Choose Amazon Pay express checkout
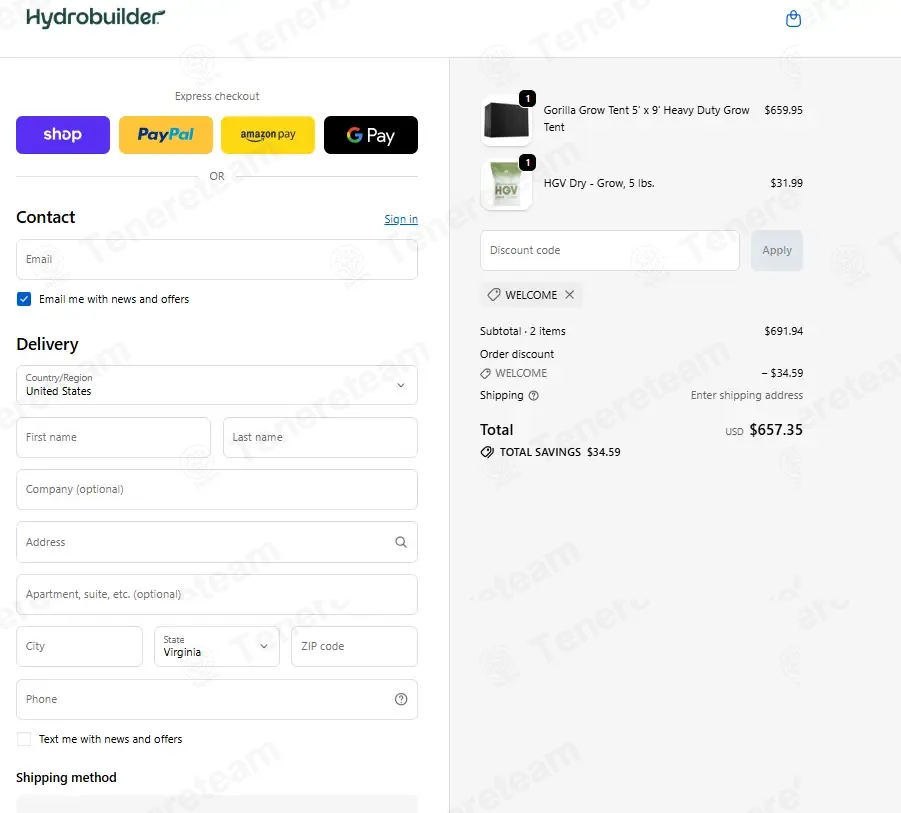This screenshot has height=813, width=901. 268,135
